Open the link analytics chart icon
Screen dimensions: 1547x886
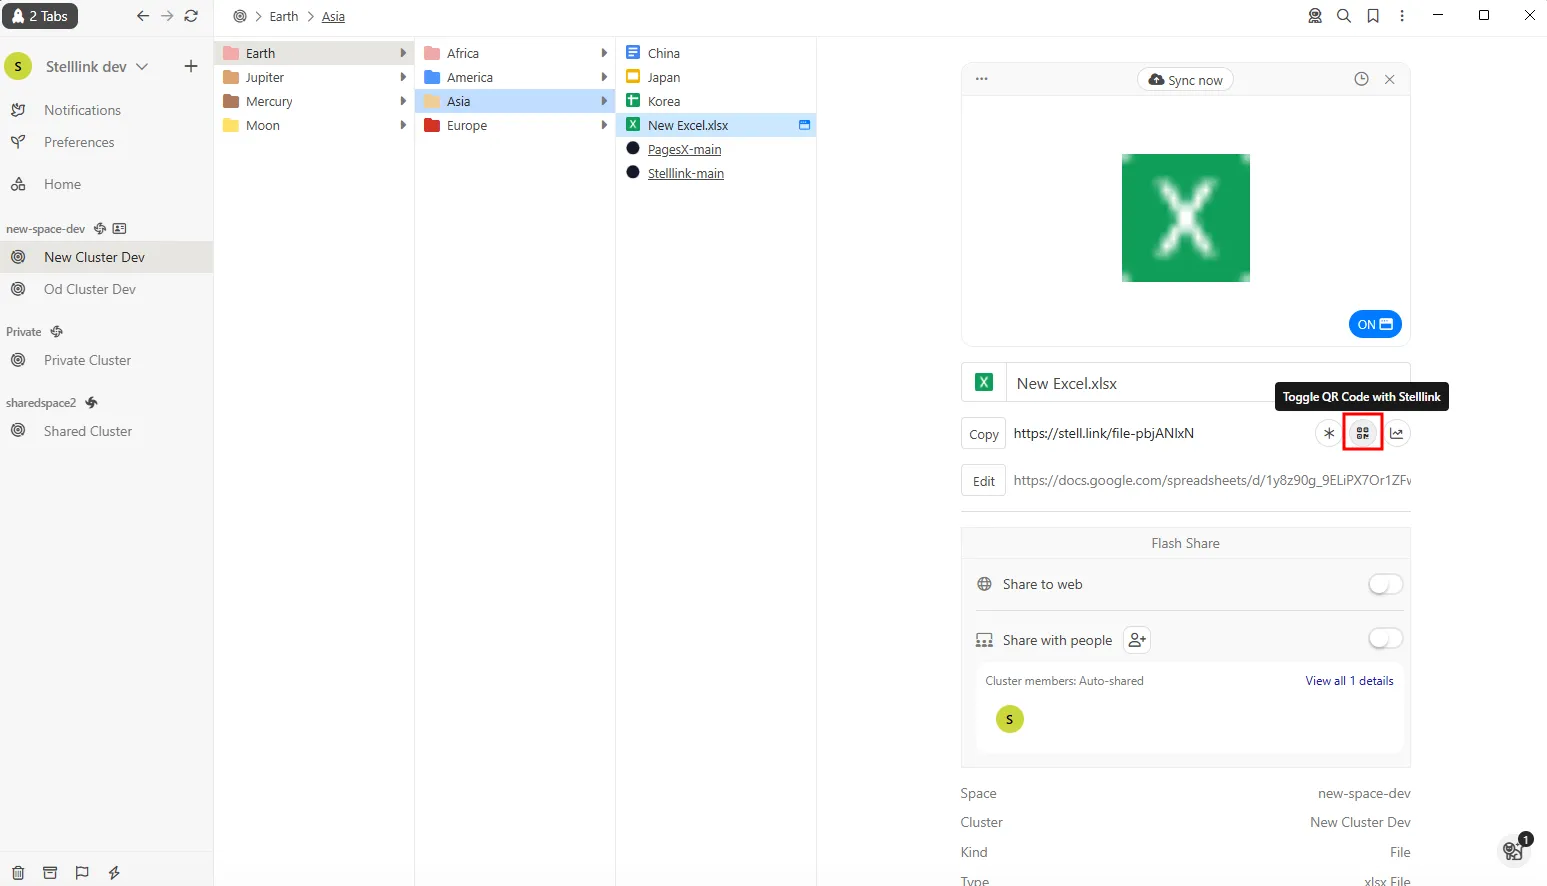1397,433
